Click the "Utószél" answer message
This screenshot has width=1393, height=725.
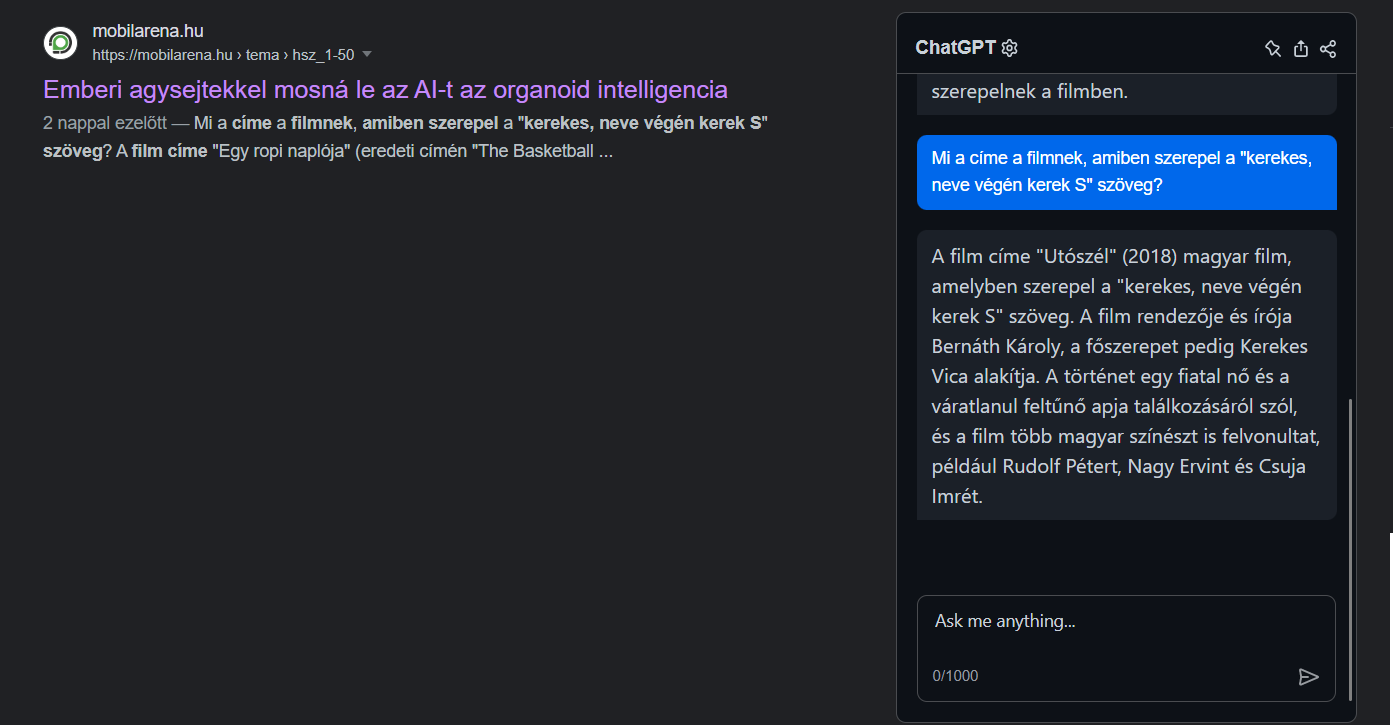coord(1127,375)
